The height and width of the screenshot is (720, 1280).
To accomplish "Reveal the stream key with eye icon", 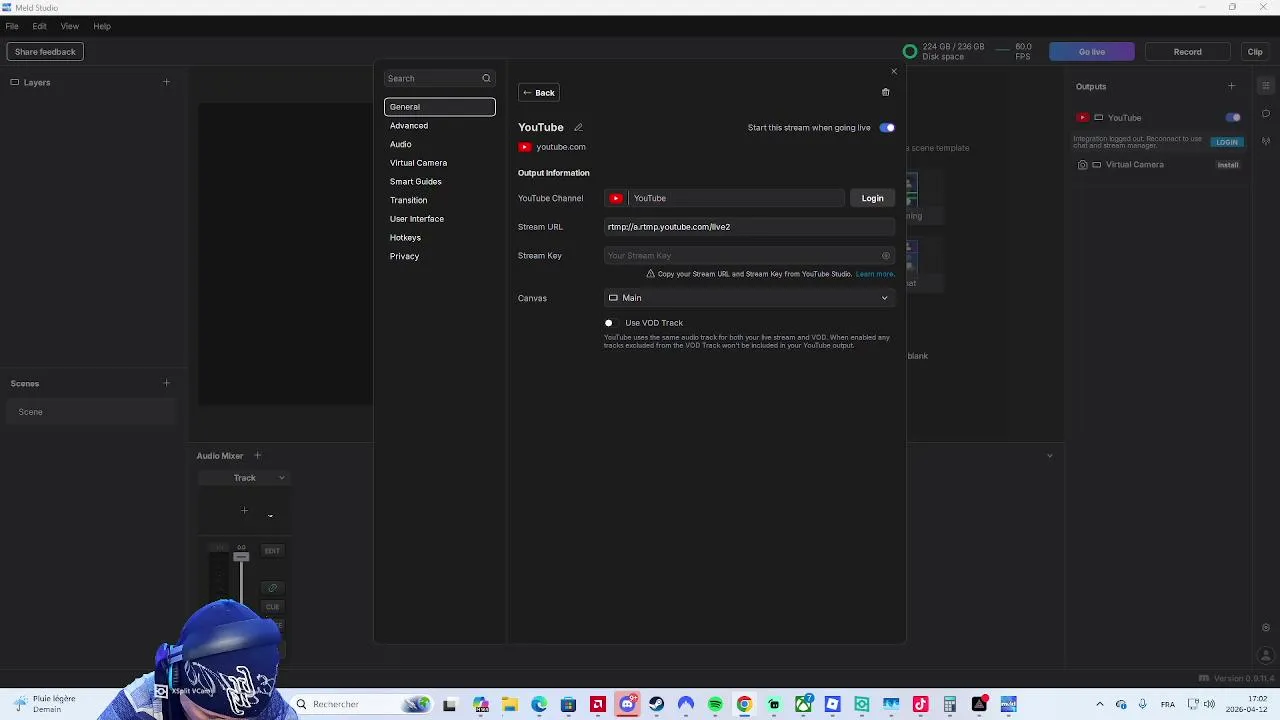I will point(885,256).
